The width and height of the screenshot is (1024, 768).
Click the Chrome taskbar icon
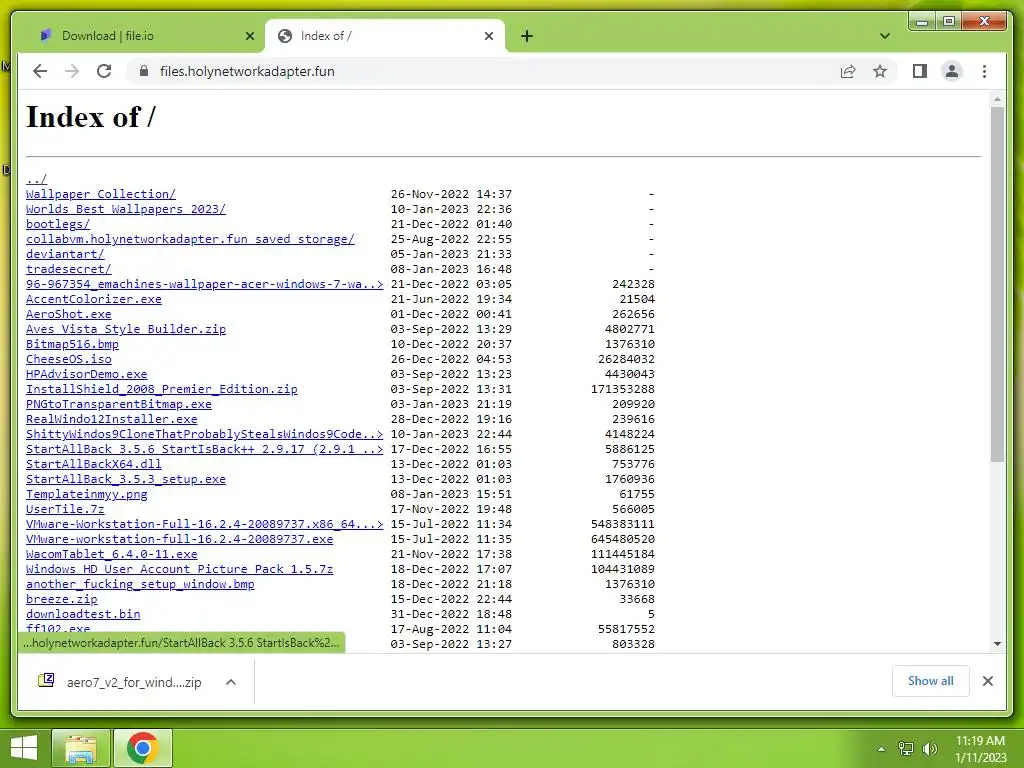click(x=143, y=748)
